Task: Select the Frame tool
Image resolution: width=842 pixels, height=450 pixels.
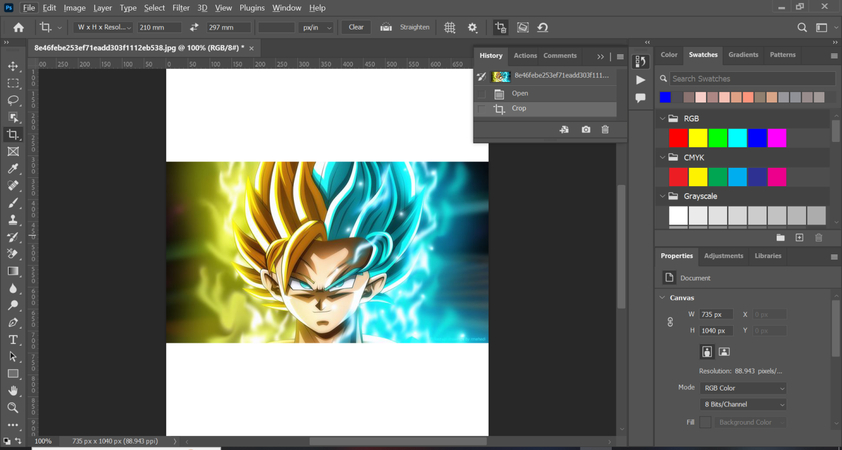Action: (13, 151)
